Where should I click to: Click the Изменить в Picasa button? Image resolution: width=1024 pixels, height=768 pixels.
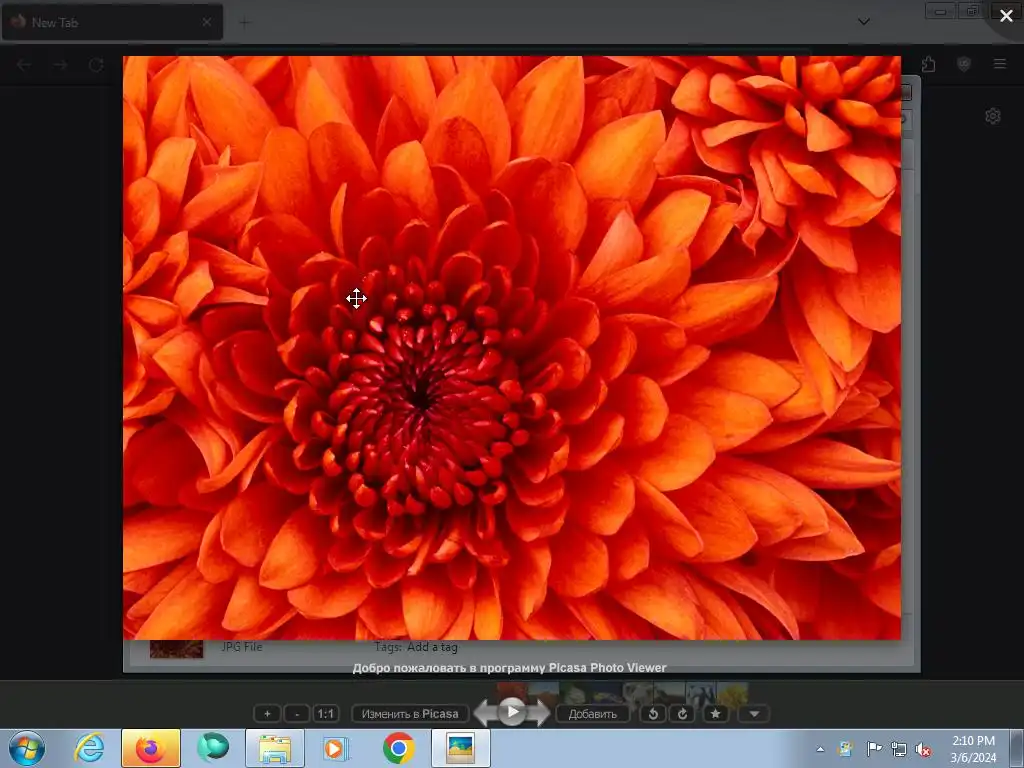pos(410,714)
